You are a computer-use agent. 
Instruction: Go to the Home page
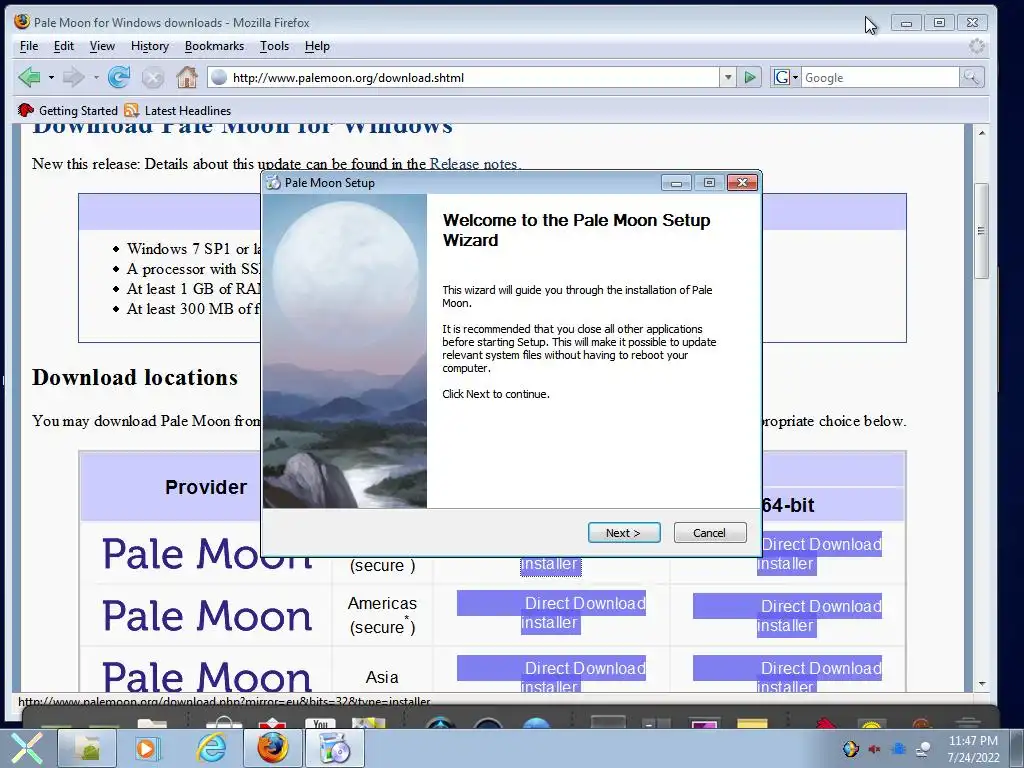[x=187, y=77]
